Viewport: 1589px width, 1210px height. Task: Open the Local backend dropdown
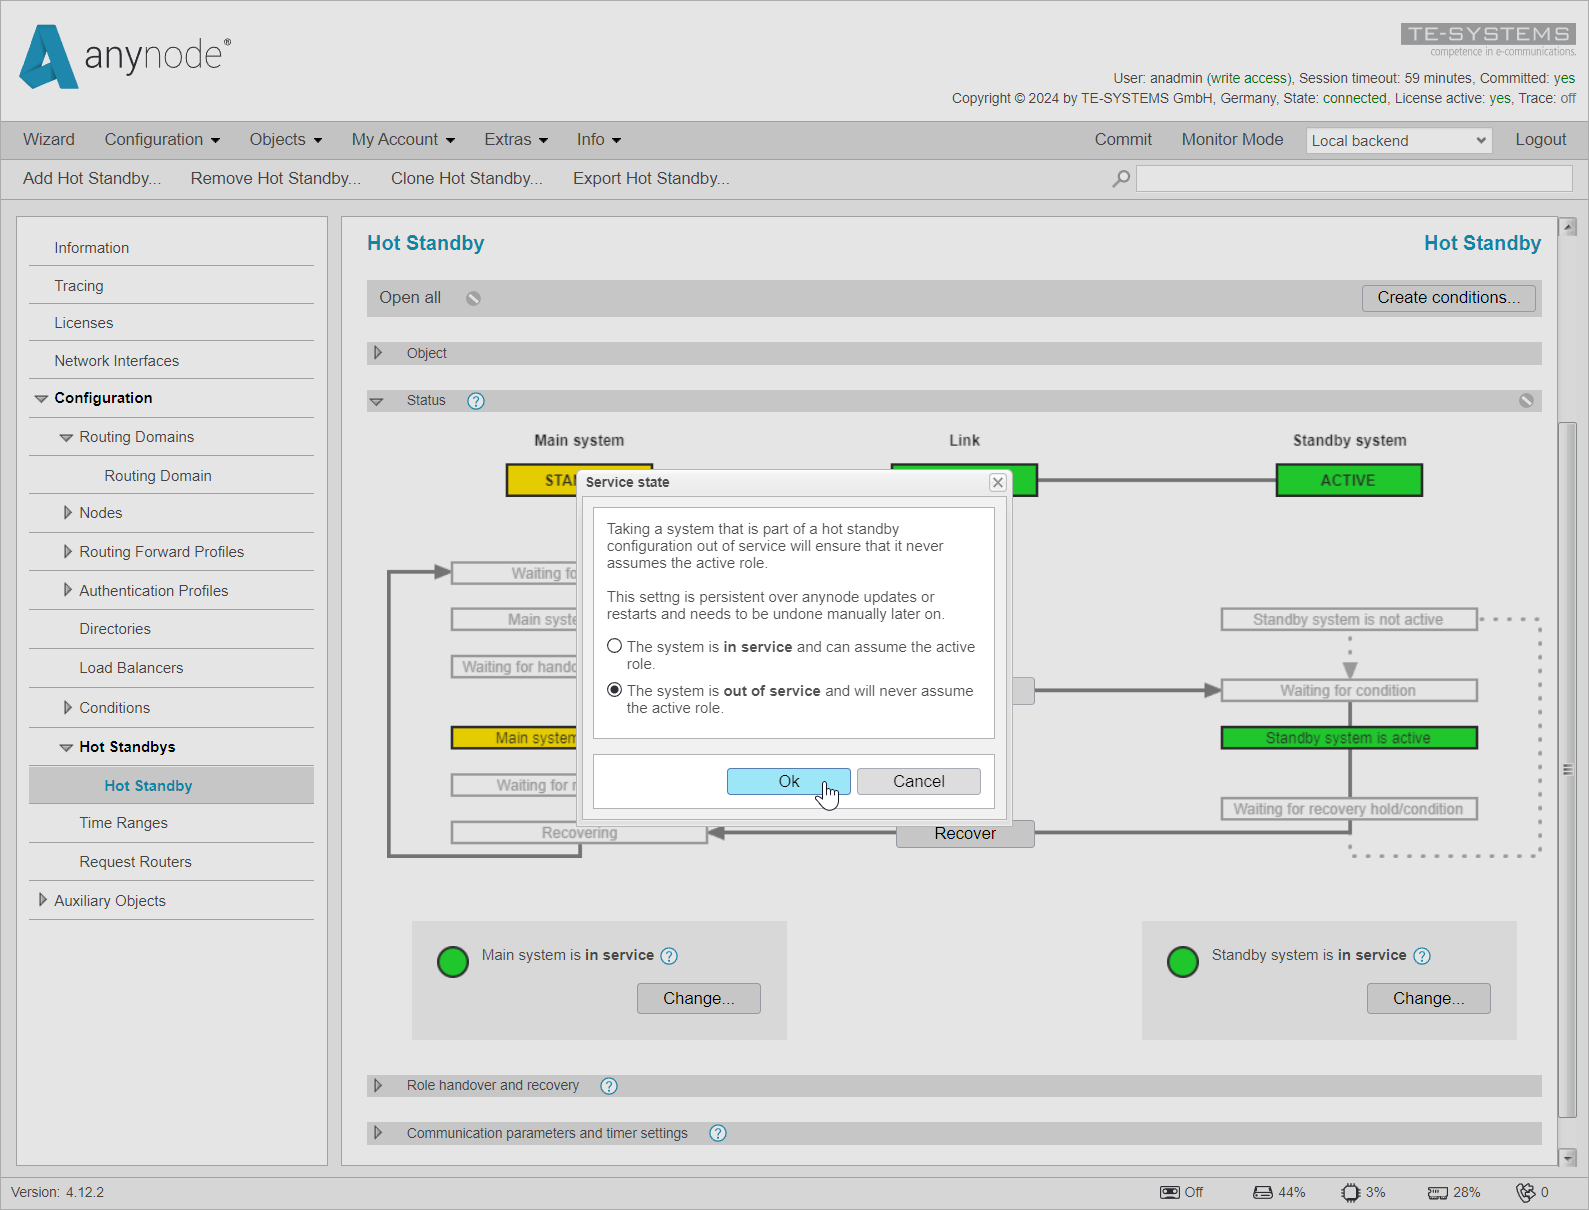click(x=1398, y=141)
